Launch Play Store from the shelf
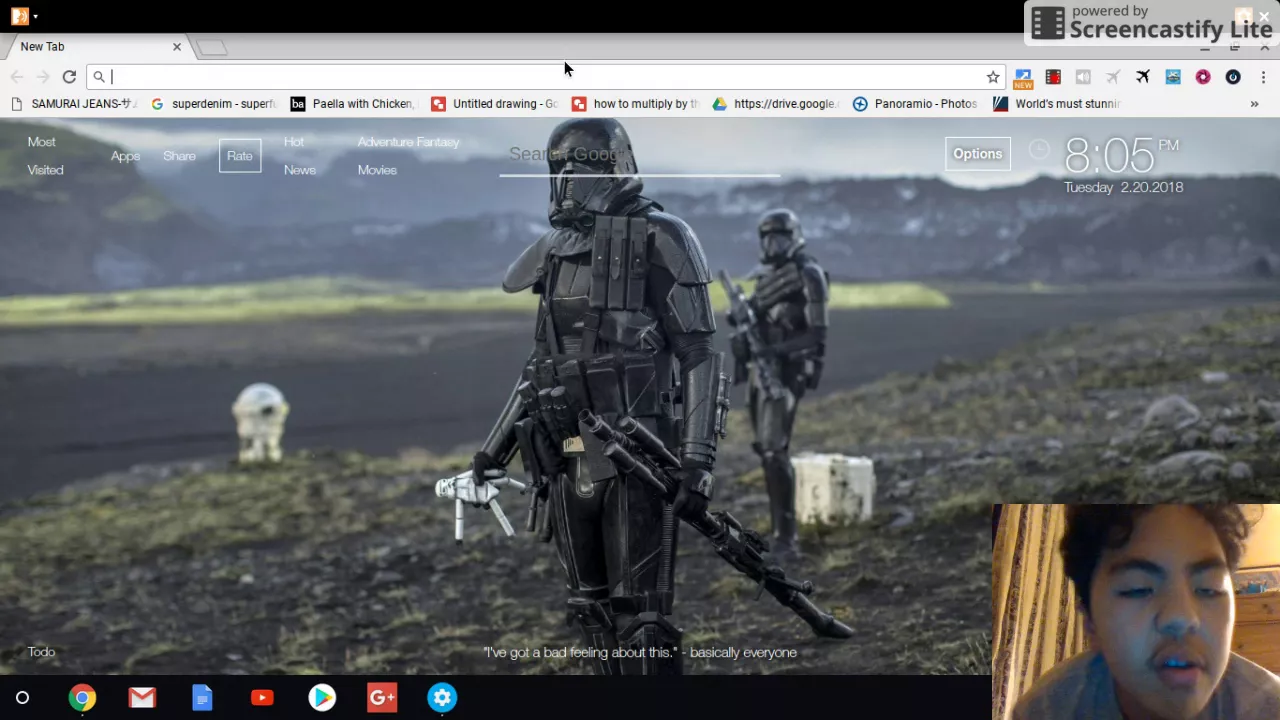The height and width of the screenshot is (720, 1280). [x=322, y=698]
